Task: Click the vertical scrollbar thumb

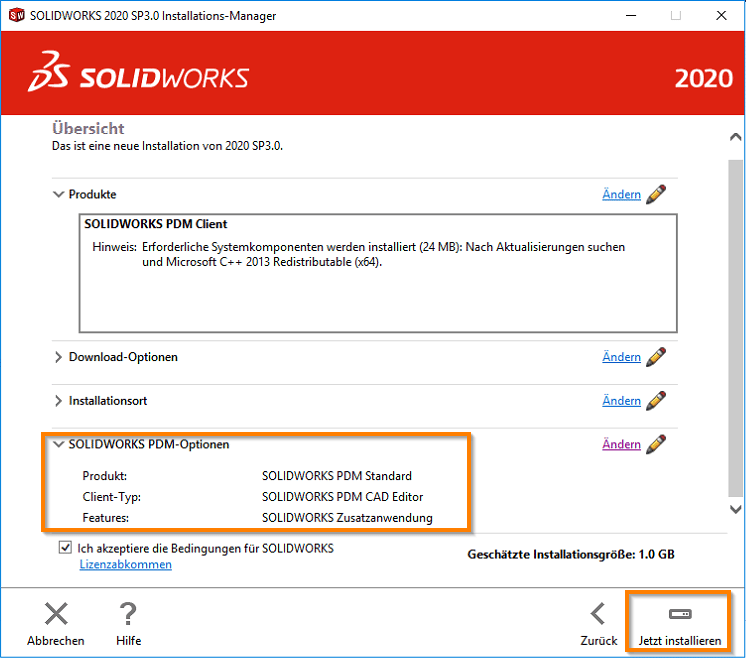Action: tap(735, 328)
